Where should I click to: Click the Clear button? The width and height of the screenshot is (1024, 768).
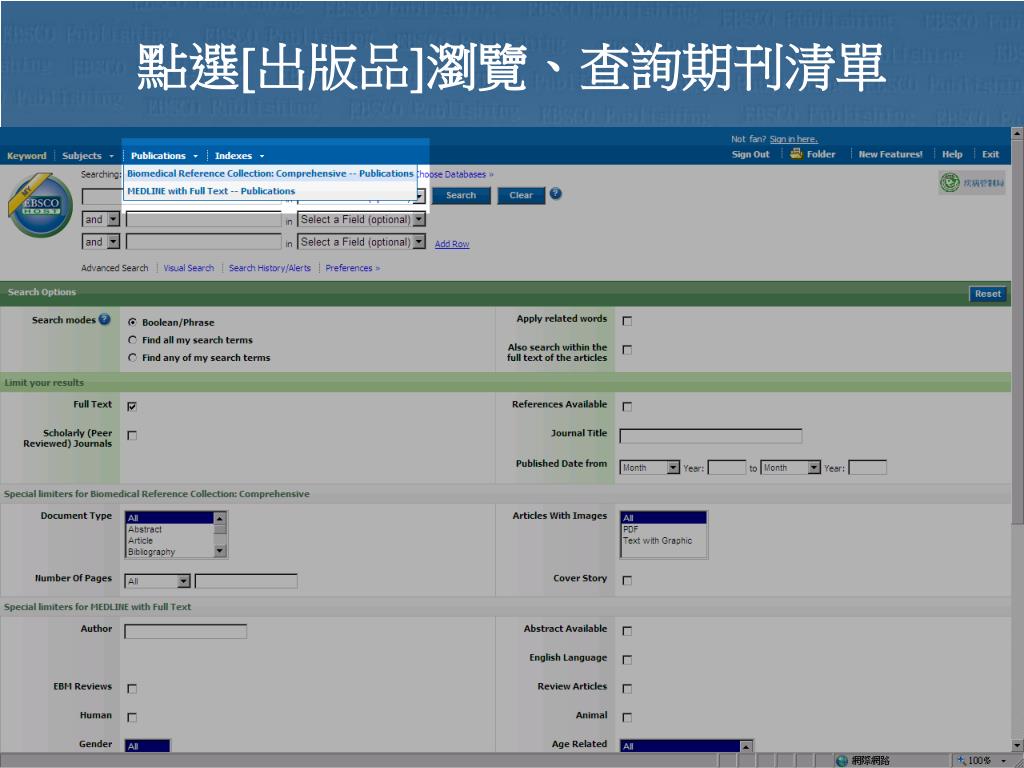coord(521,195)
